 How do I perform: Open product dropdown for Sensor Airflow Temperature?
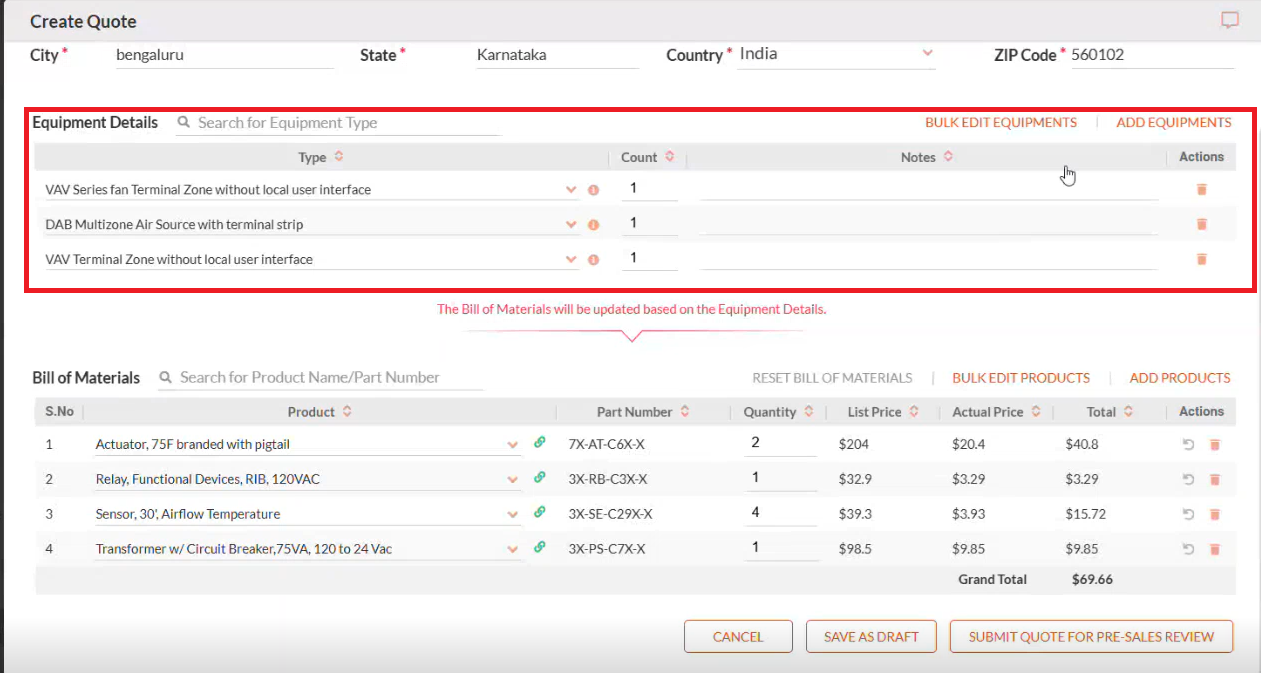(x=513, y=514)
